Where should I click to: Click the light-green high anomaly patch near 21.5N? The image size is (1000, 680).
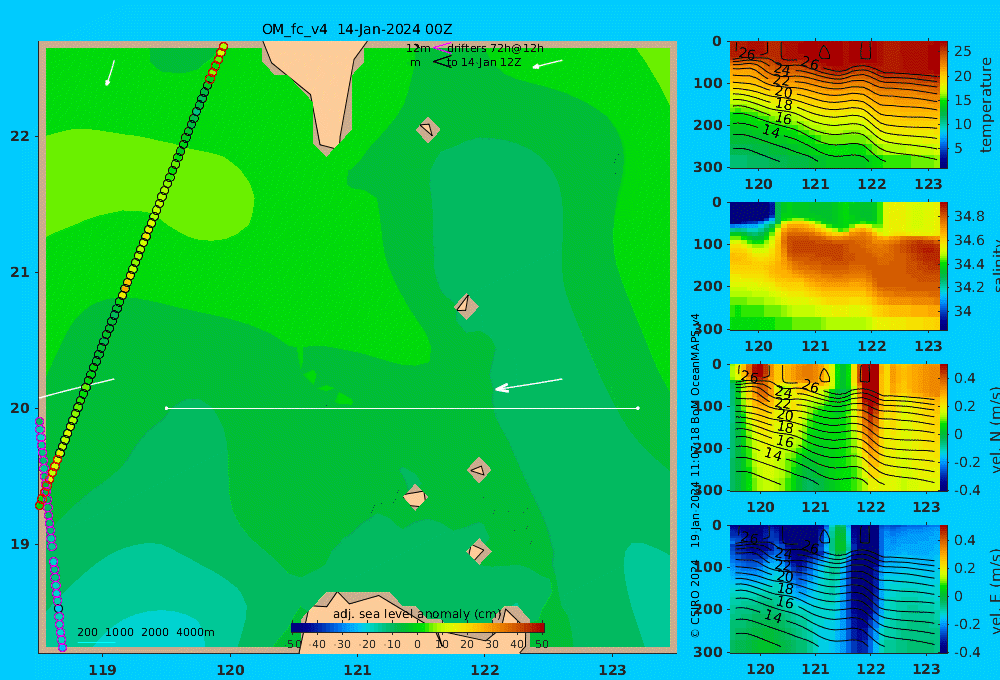coord(150,185)
